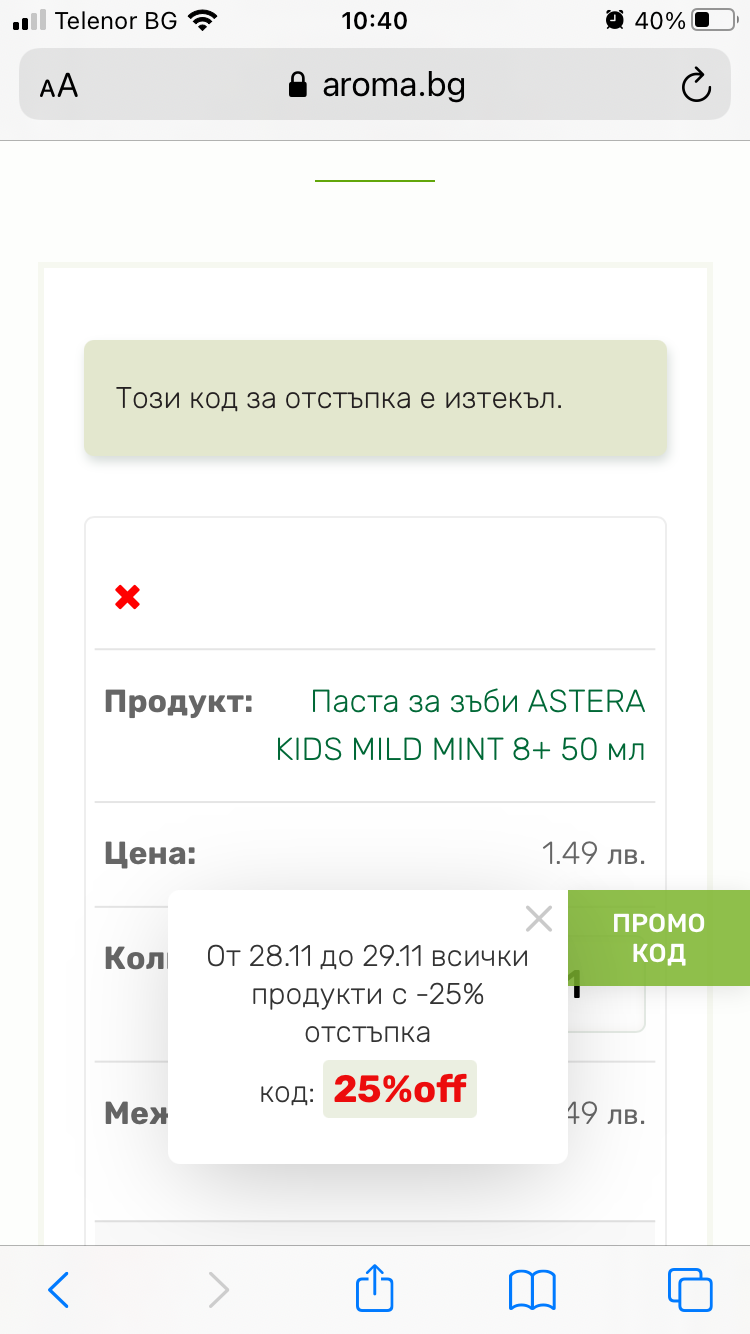Remove product with the red X icon
The width and height of the screenshot is (750, 1334).
pos(127,598)
